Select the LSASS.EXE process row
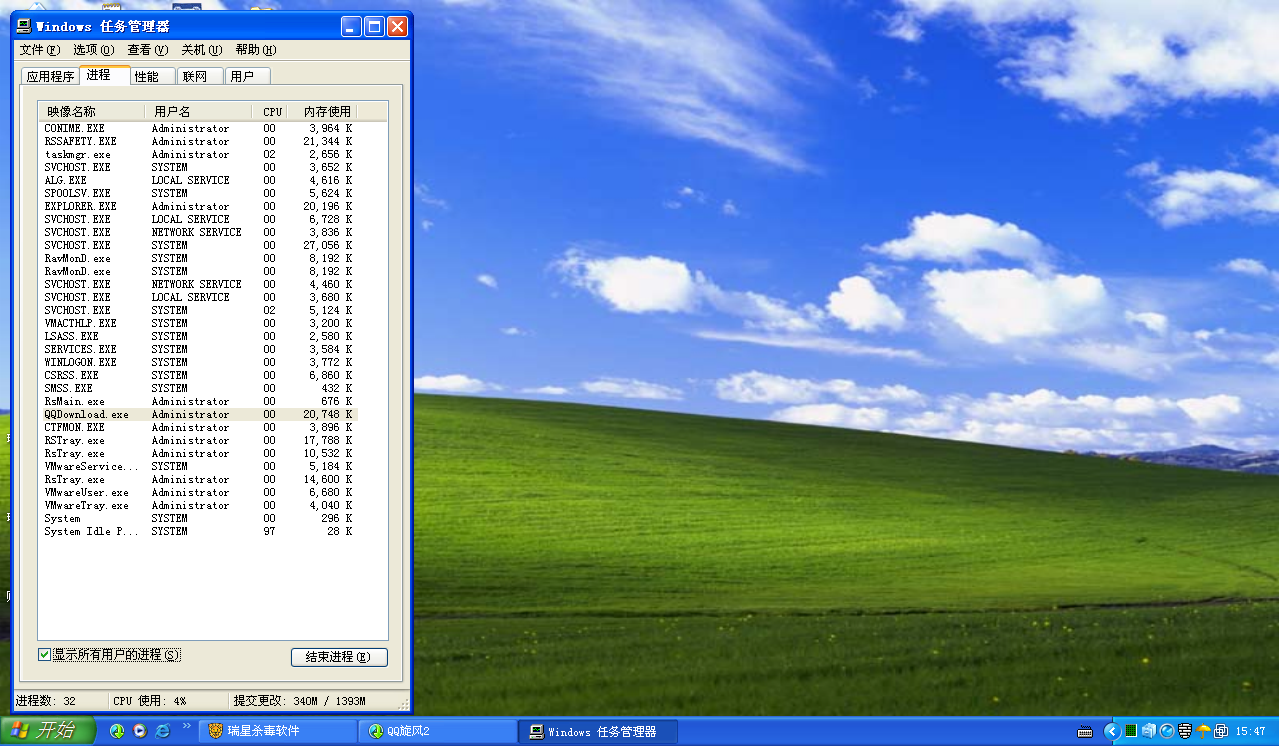Viewport: 1279px width, 746px height. coord(198,336)
